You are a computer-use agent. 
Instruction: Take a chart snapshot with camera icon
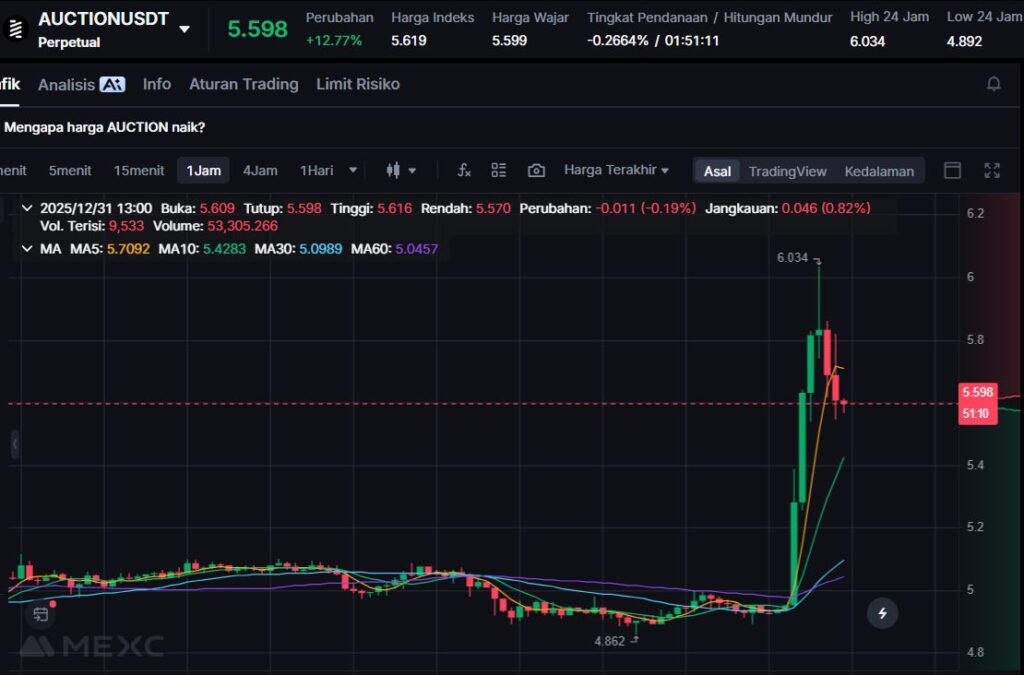click(x=536, y=171)
